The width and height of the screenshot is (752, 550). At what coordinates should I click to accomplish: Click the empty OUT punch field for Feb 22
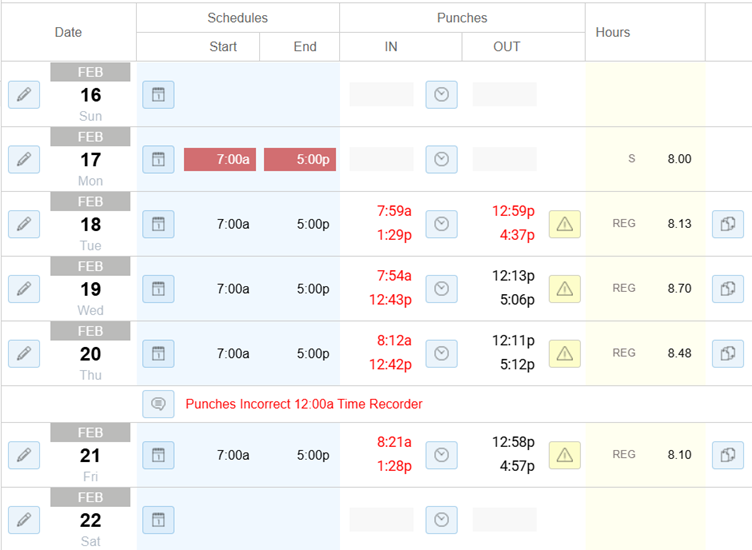pos(505,520)
